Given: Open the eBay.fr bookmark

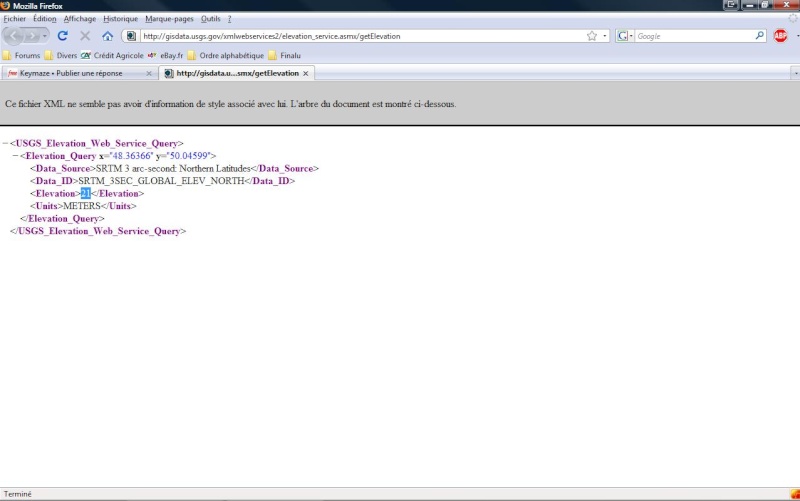Looking at the screenshot, I should click(165, 55).
